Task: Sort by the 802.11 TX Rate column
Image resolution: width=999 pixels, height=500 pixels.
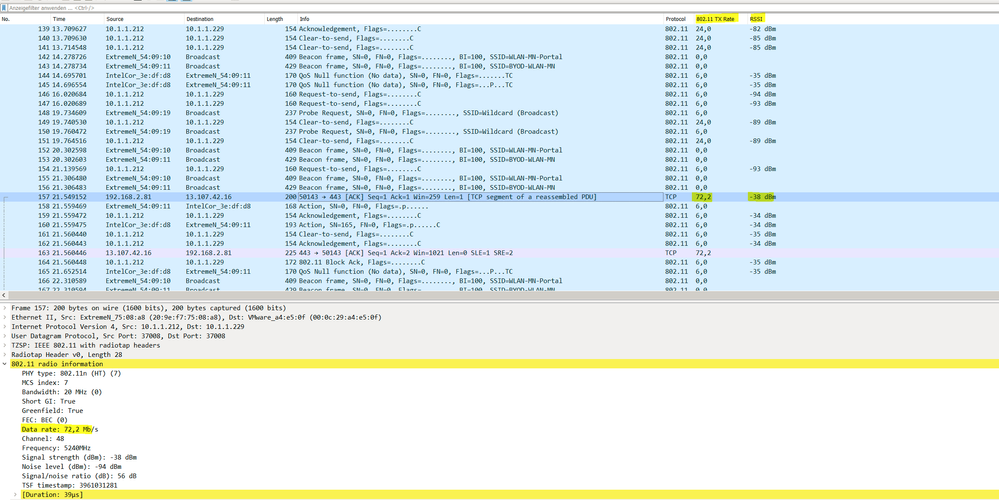Action: [715, 19]
